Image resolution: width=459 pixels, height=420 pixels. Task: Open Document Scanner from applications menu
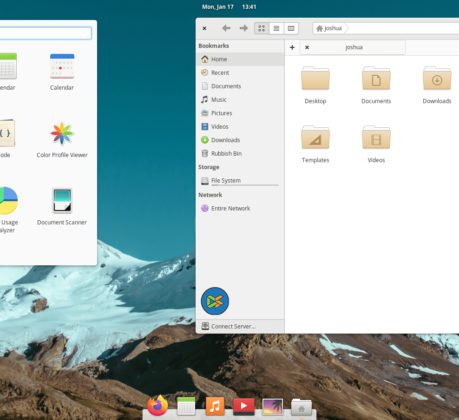tap(62, 207)
